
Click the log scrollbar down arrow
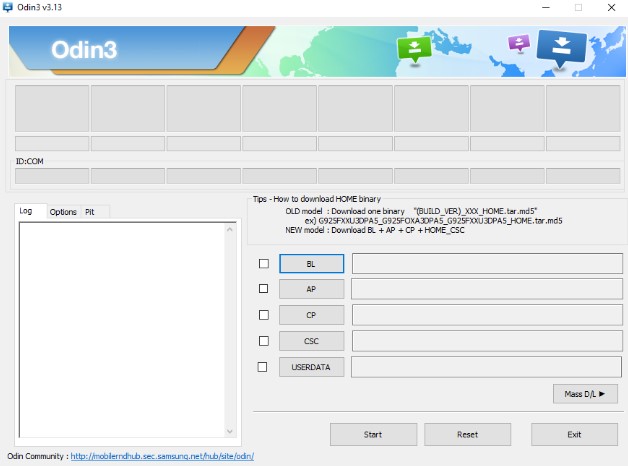231,432
